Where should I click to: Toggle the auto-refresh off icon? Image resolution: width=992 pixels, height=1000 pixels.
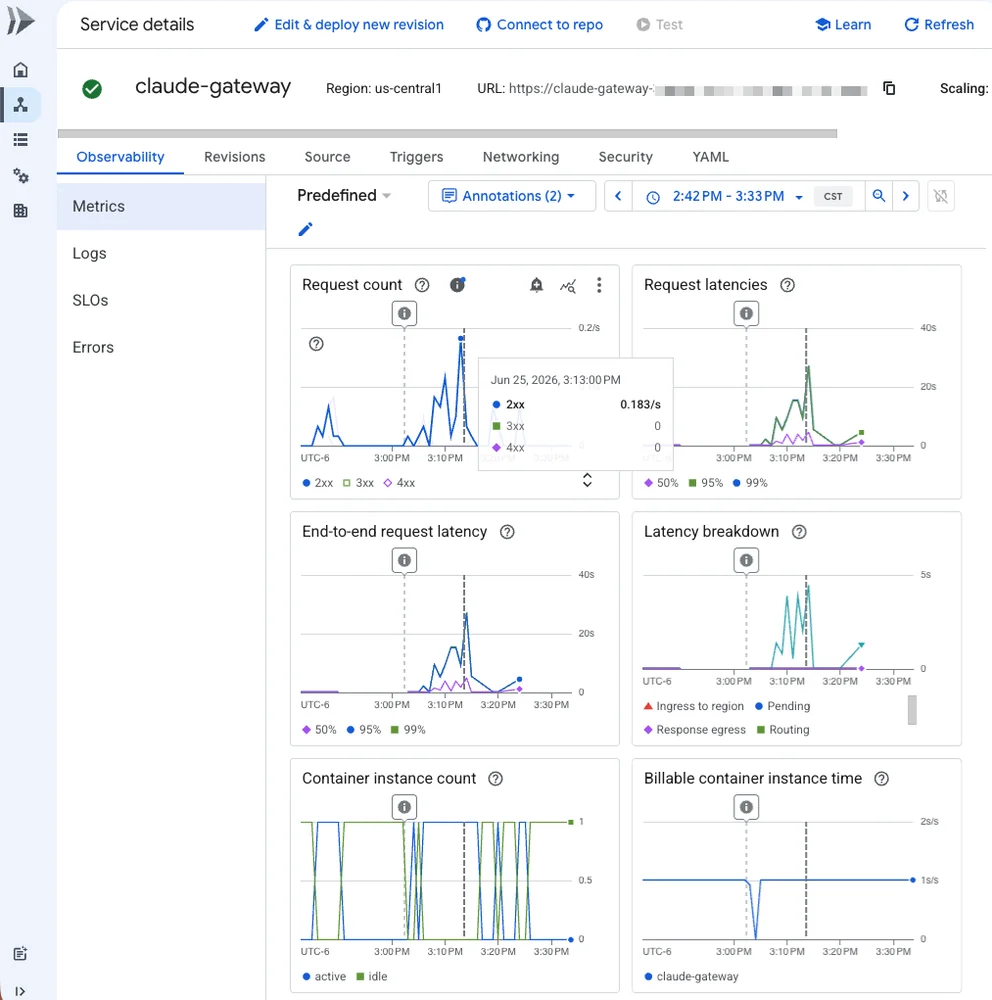click(940, 196)
